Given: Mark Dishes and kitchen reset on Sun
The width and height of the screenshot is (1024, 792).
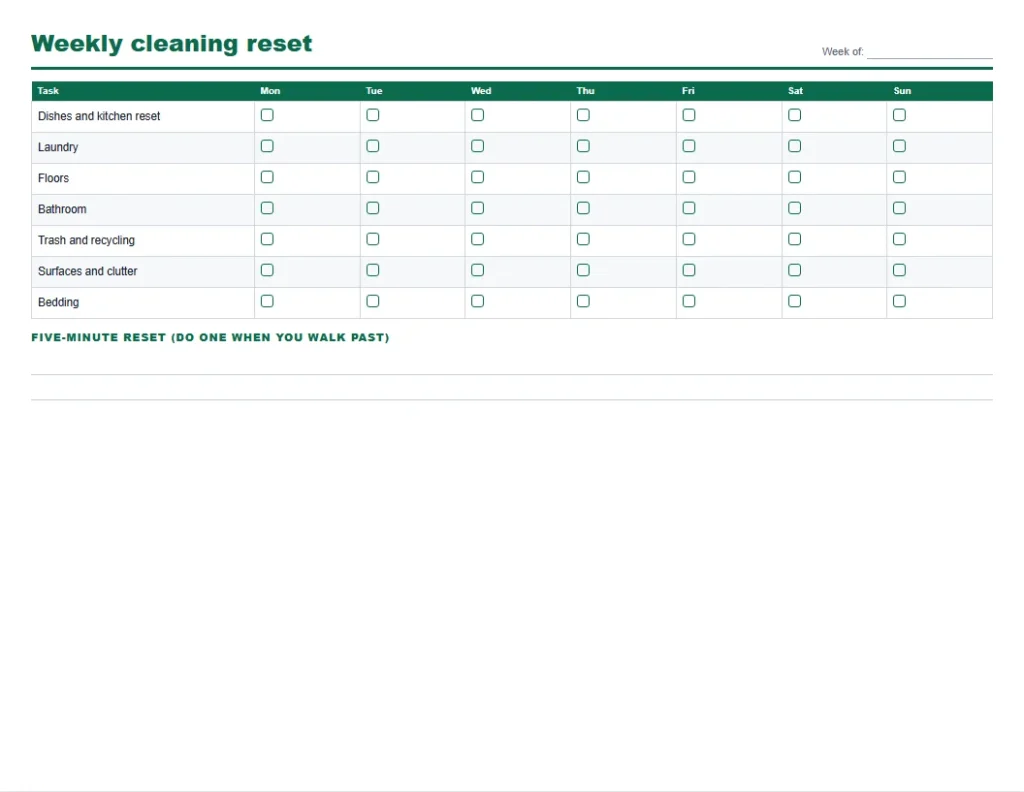Looking at the screenshot, I should point(899,115).
